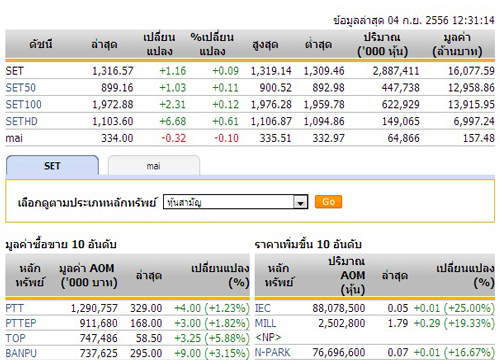Open the PTTEP stock link
500x360 pixels.
pos(21,323)
